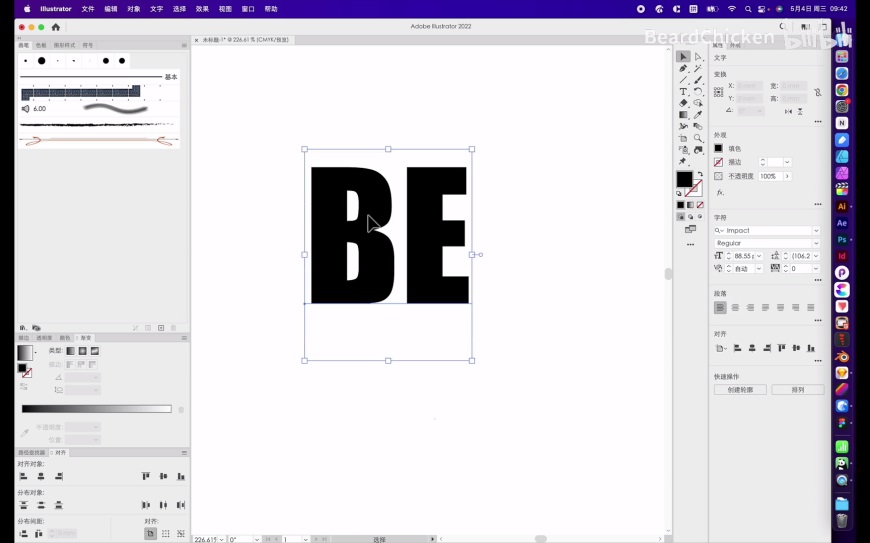
Task: Select the Eyedropper tool in toolbar
Action: 698,115
